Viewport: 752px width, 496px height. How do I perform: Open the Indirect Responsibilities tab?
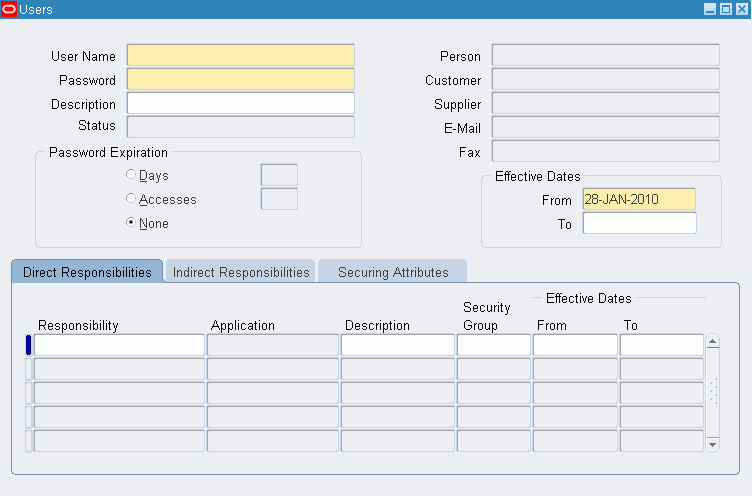[x=241, y=272]
